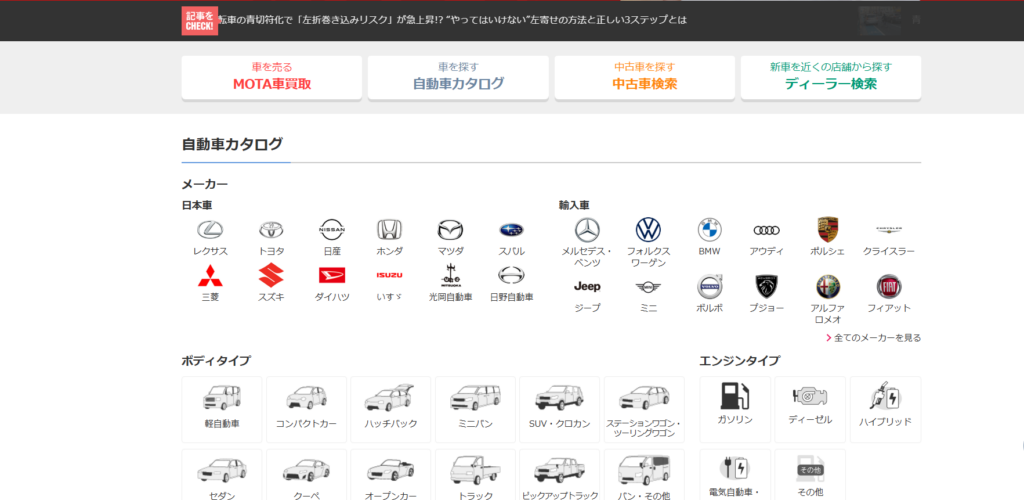
Task: Open the Porsche maker logo
Action: click(827, 230)
